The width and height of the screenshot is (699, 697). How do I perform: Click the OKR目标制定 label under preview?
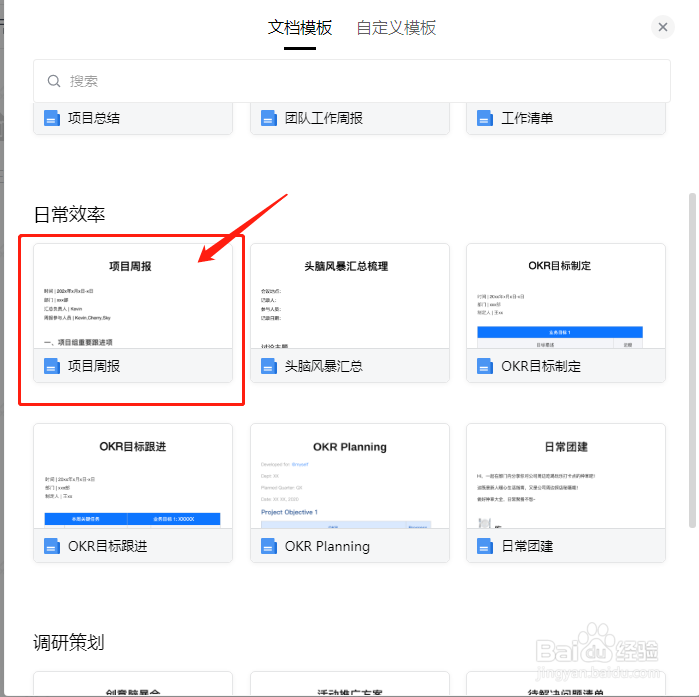coord(541,366)
